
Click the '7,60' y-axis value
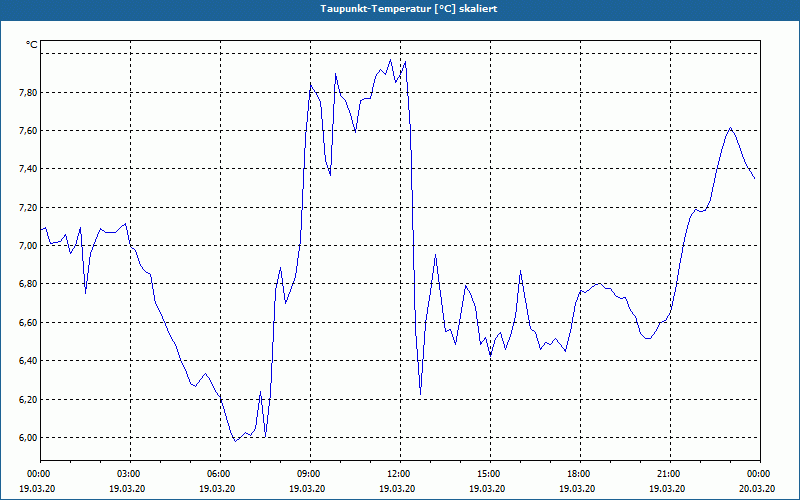click(x=28, y=131)
